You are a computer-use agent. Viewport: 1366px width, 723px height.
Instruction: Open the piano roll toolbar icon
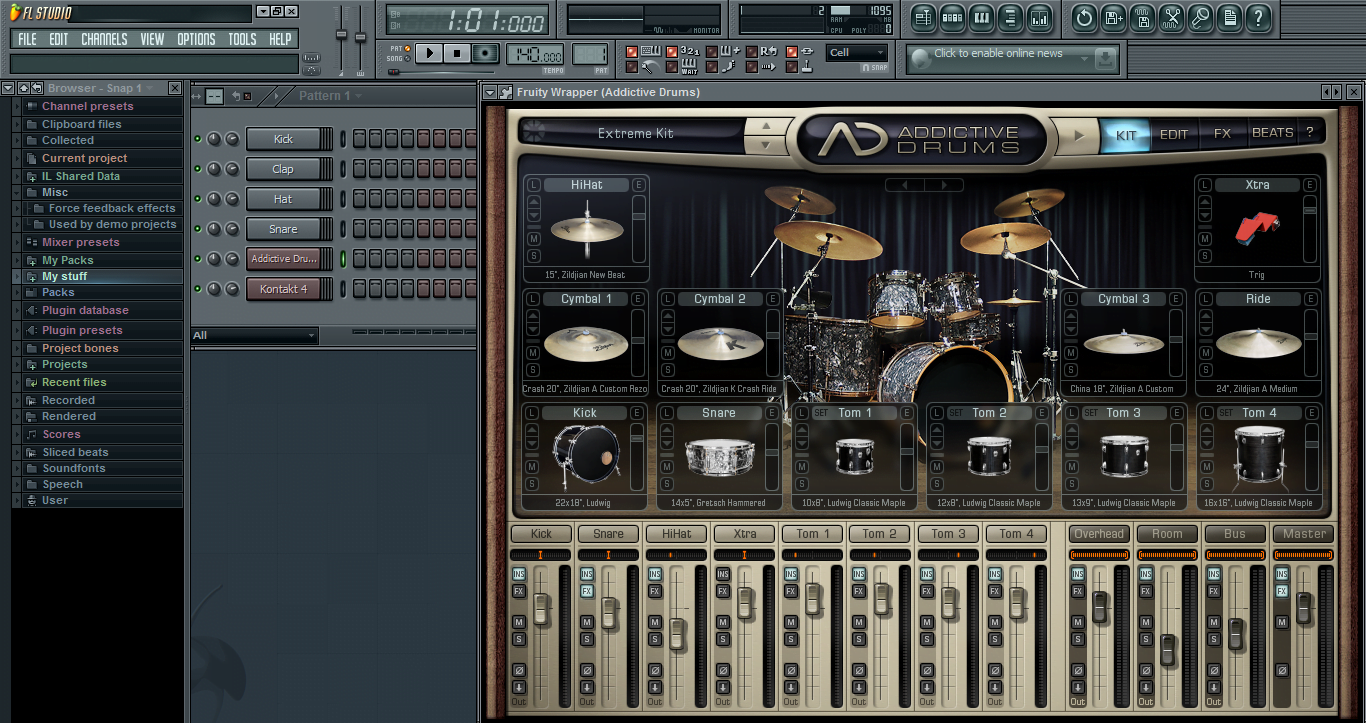pos(981,17)
